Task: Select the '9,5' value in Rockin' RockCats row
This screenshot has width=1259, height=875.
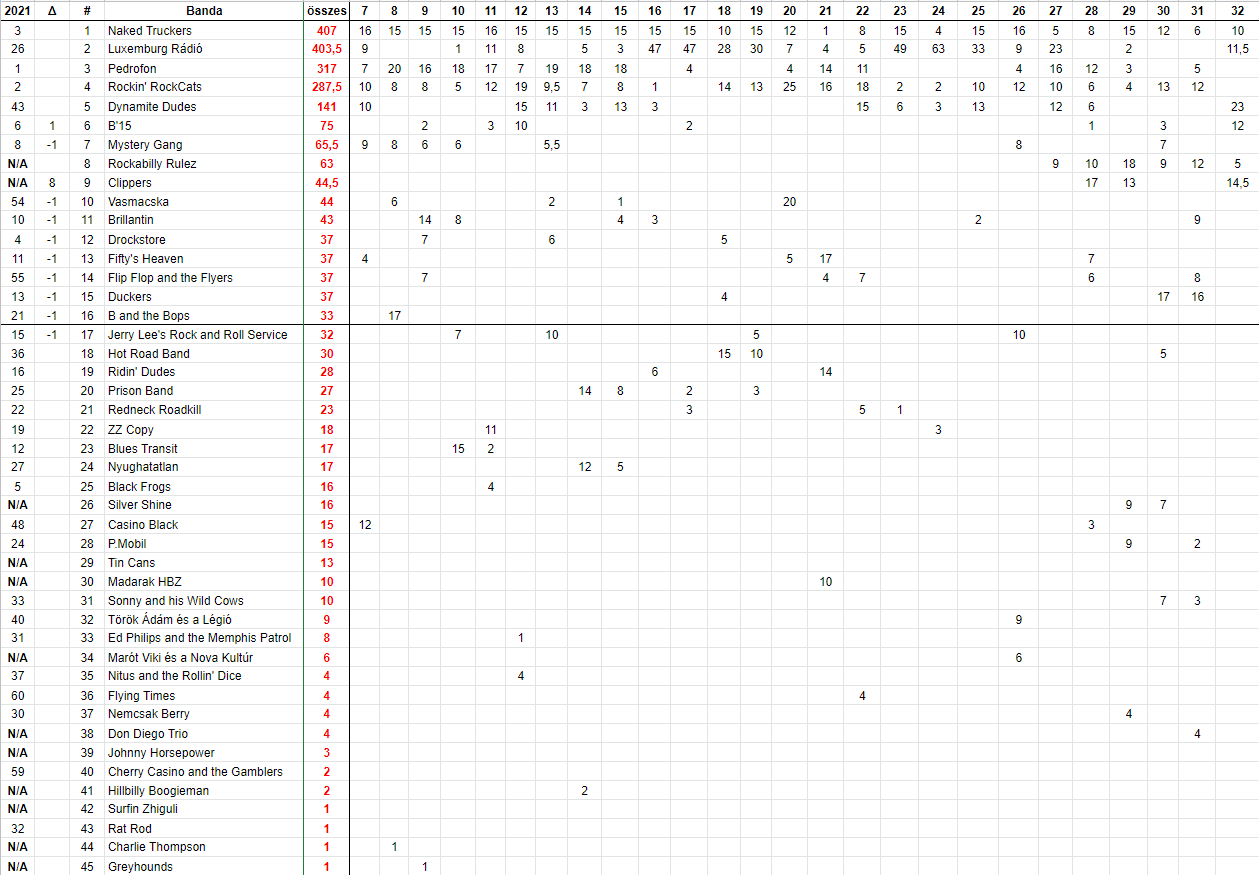Action: tap(552, 87)
